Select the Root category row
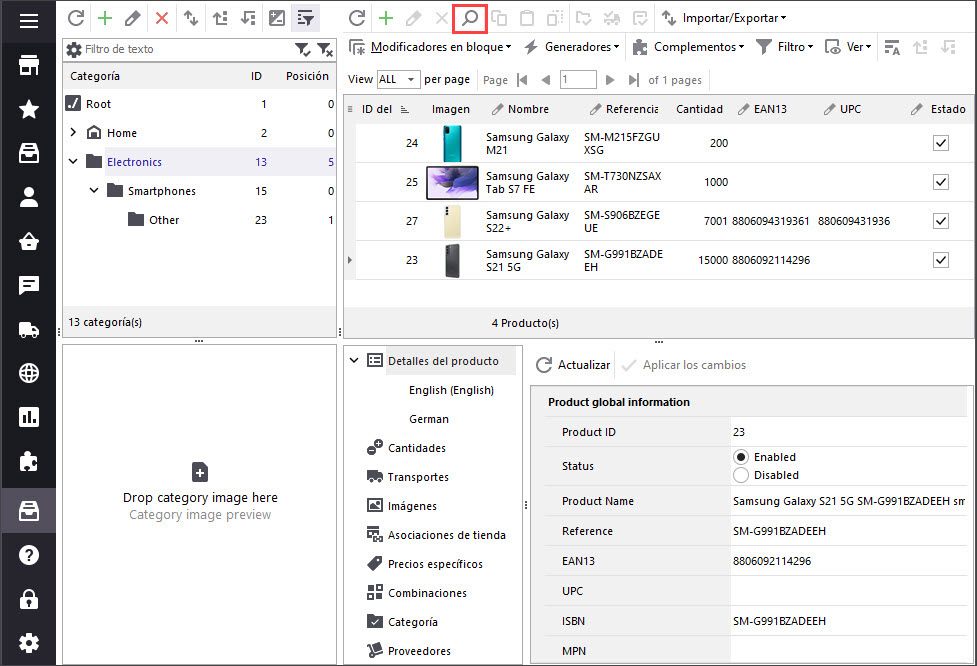The width and height of the screenshot is (977, 666). [x=199, y=104]
